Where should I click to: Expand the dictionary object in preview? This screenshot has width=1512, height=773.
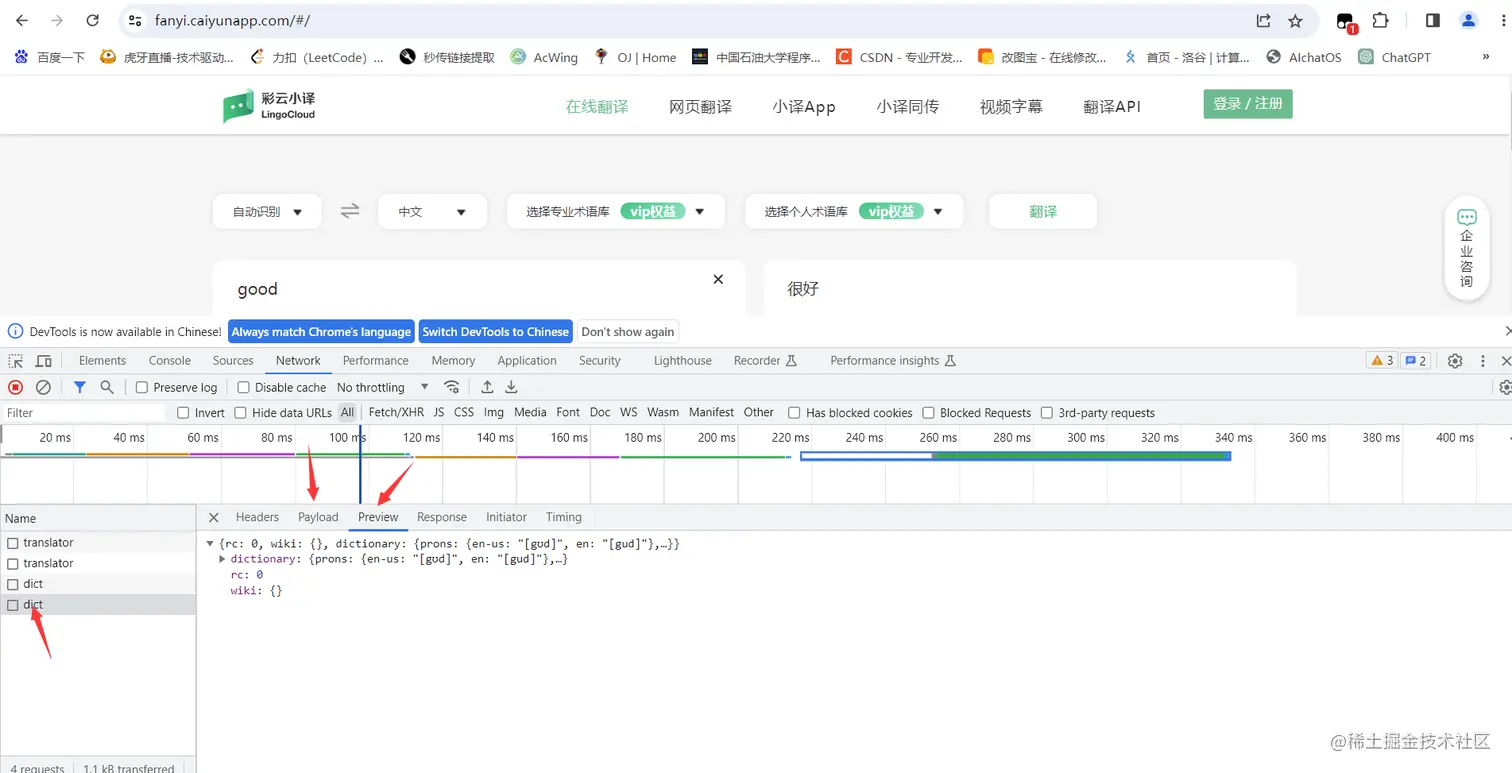point(222,559)
